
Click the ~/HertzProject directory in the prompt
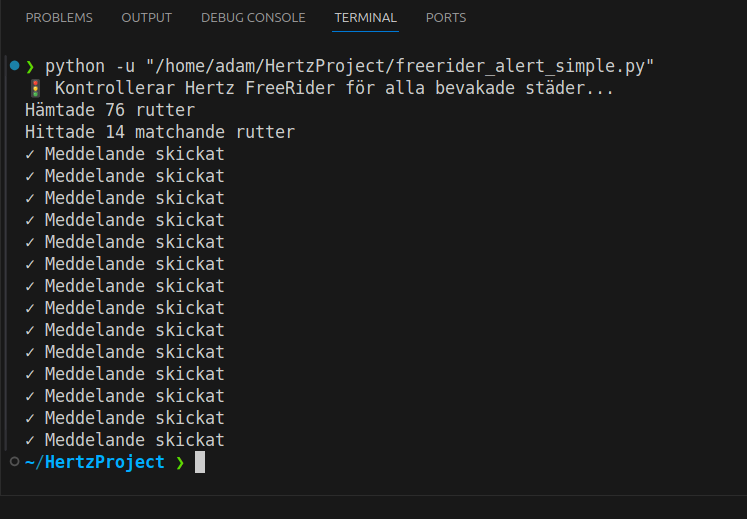(95, 462)
